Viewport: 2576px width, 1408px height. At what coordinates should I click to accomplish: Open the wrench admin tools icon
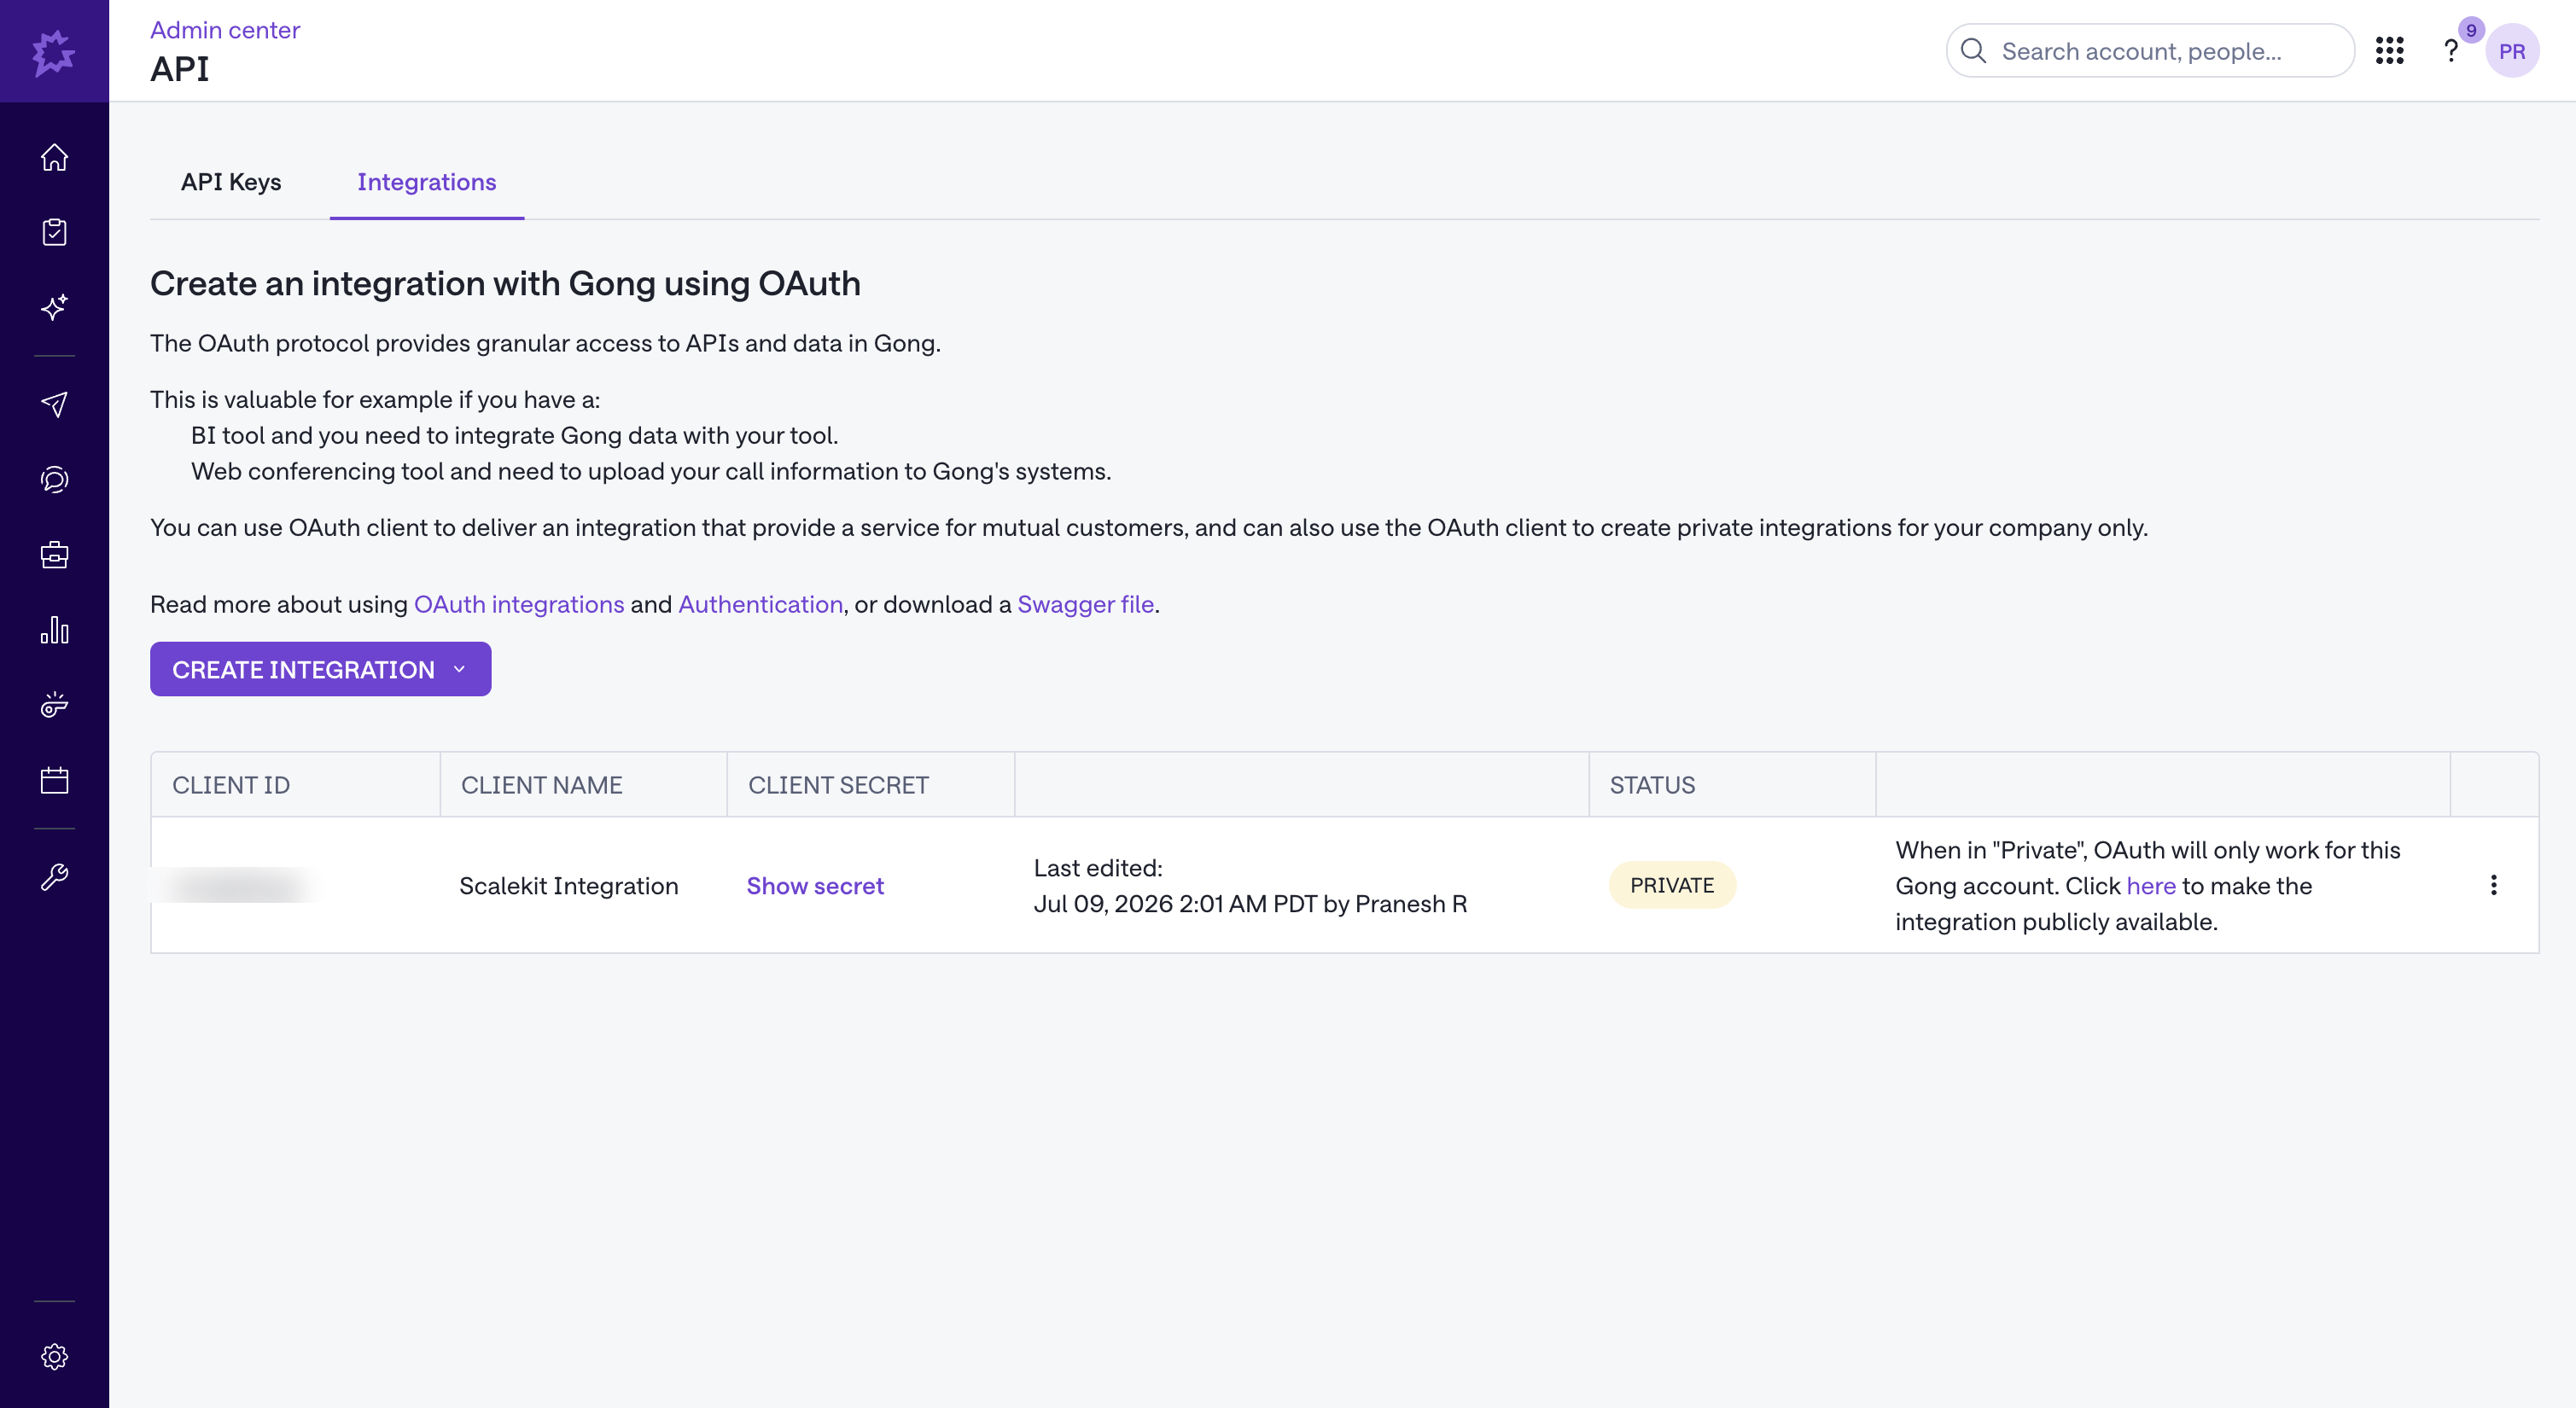54,877
